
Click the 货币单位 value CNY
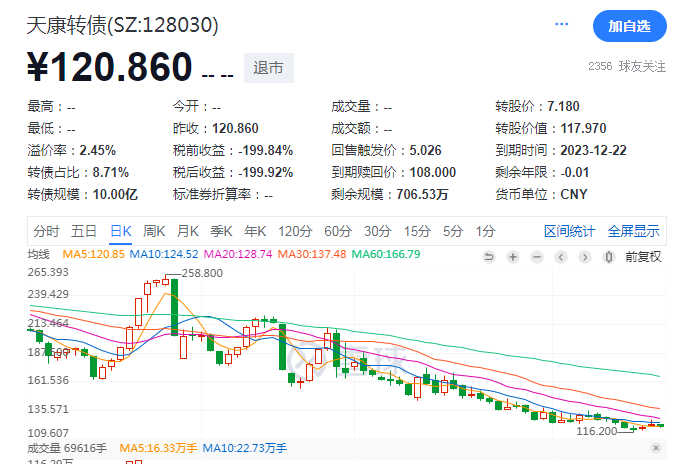pos(574,194)
